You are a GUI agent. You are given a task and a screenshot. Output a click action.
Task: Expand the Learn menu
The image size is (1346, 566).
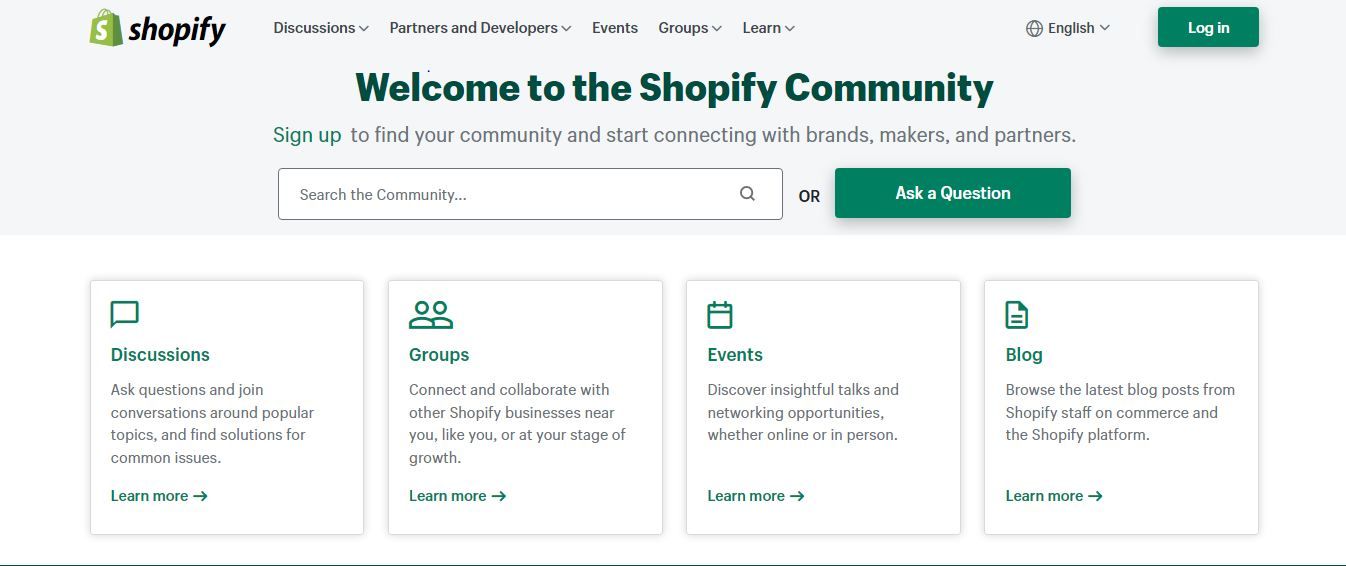[x=768, y=28]
